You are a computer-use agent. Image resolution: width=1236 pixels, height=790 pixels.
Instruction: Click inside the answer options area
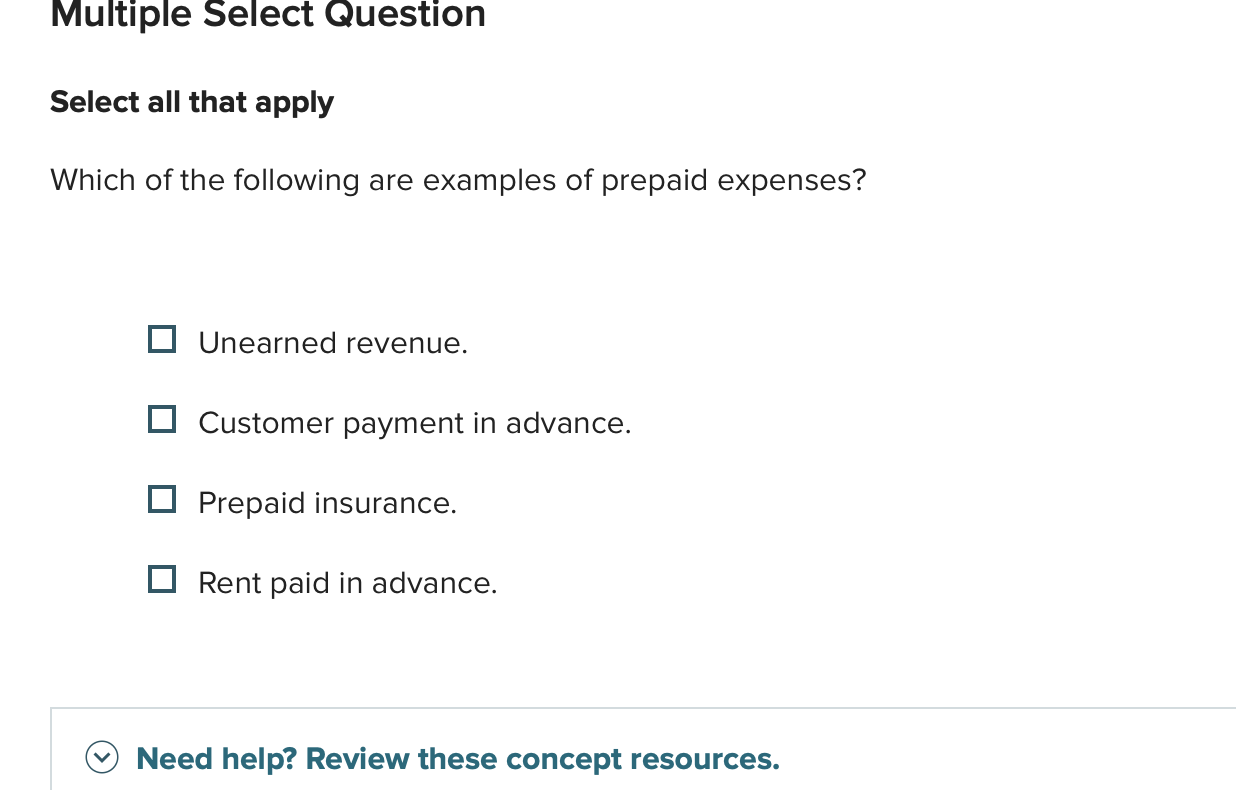point(400,460)
